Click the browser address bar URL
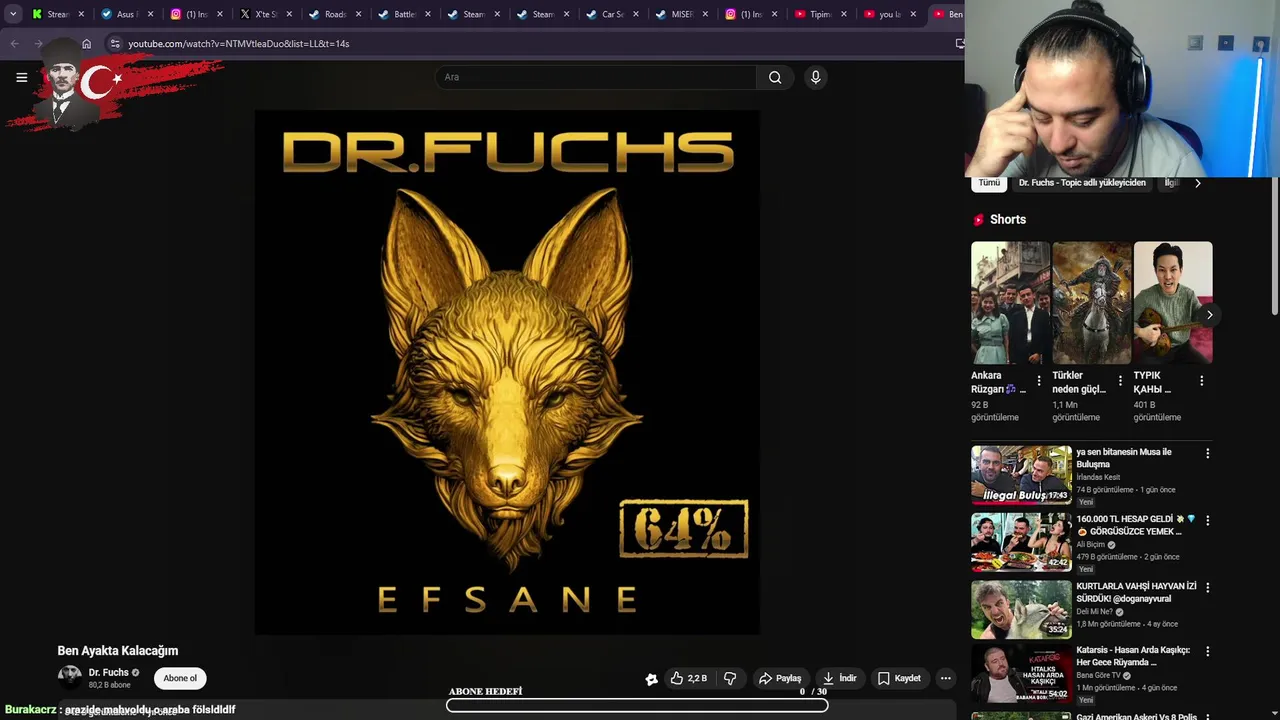The height and width of the screenshot is (720, 1280). 239,44
